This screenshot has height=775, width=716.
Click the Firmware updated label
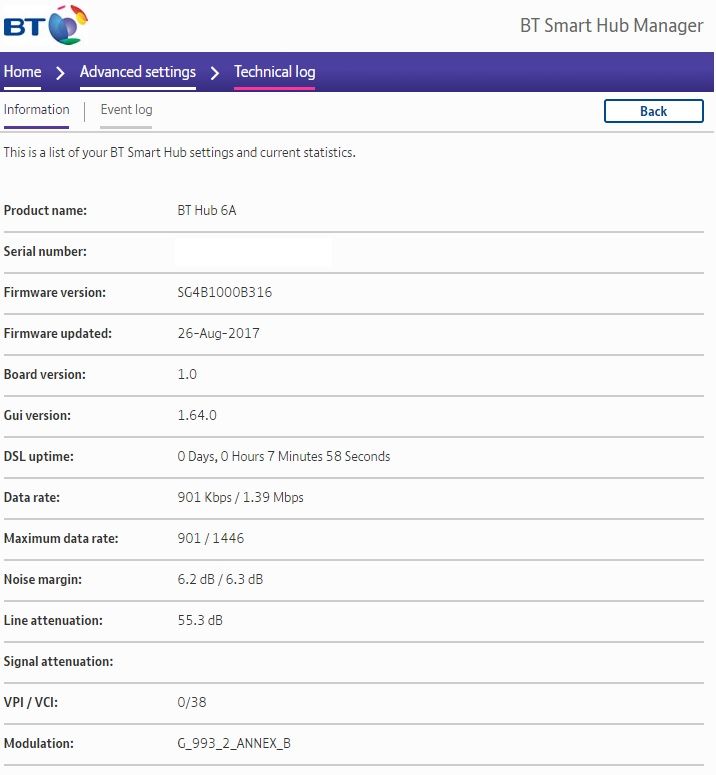click(x=58, y=334)
